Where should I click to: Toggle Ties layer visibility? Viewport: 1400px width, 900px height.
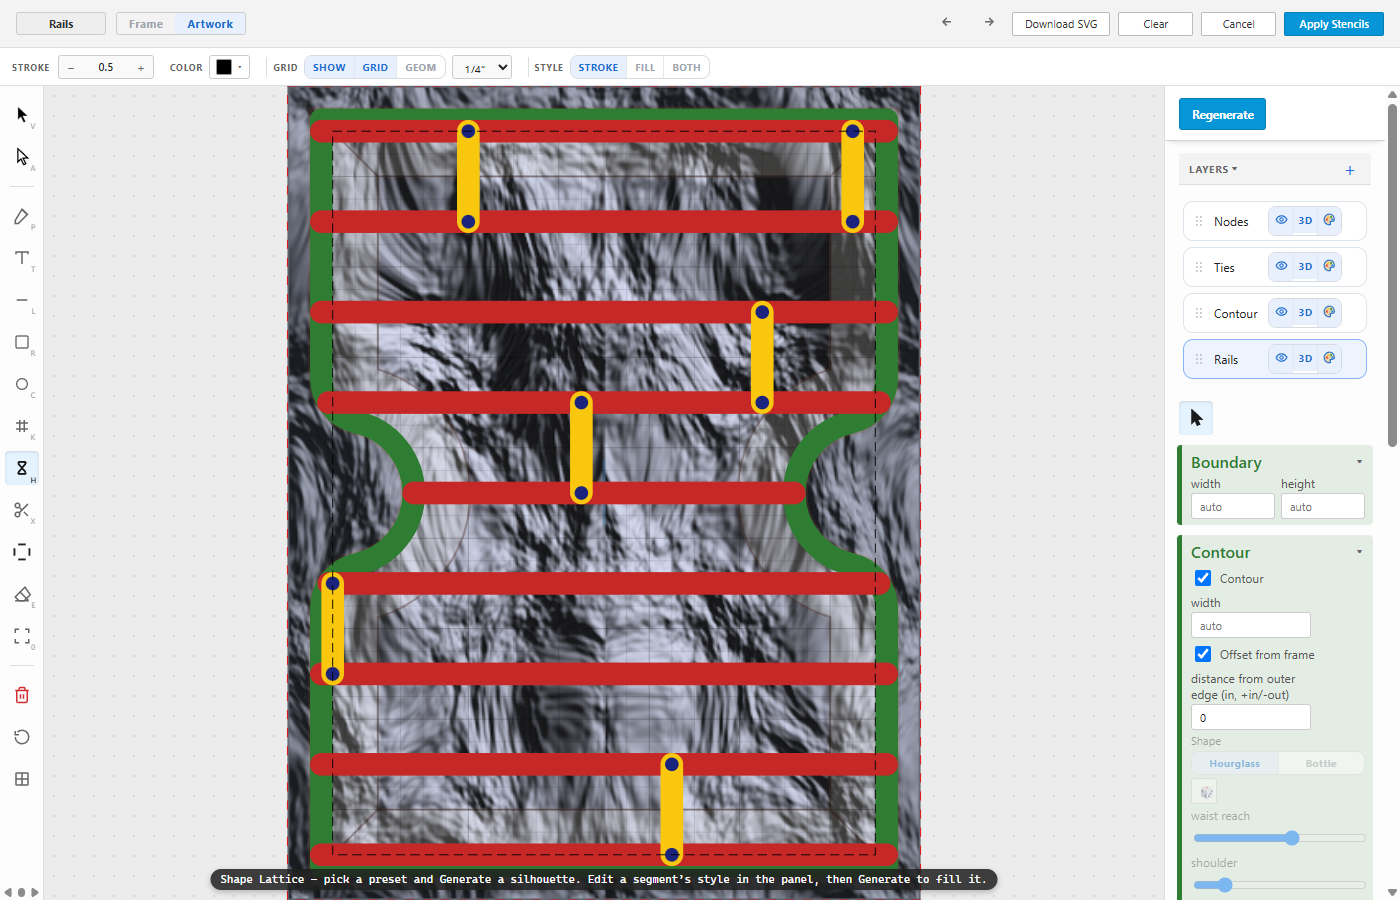tap(1281, 266)
